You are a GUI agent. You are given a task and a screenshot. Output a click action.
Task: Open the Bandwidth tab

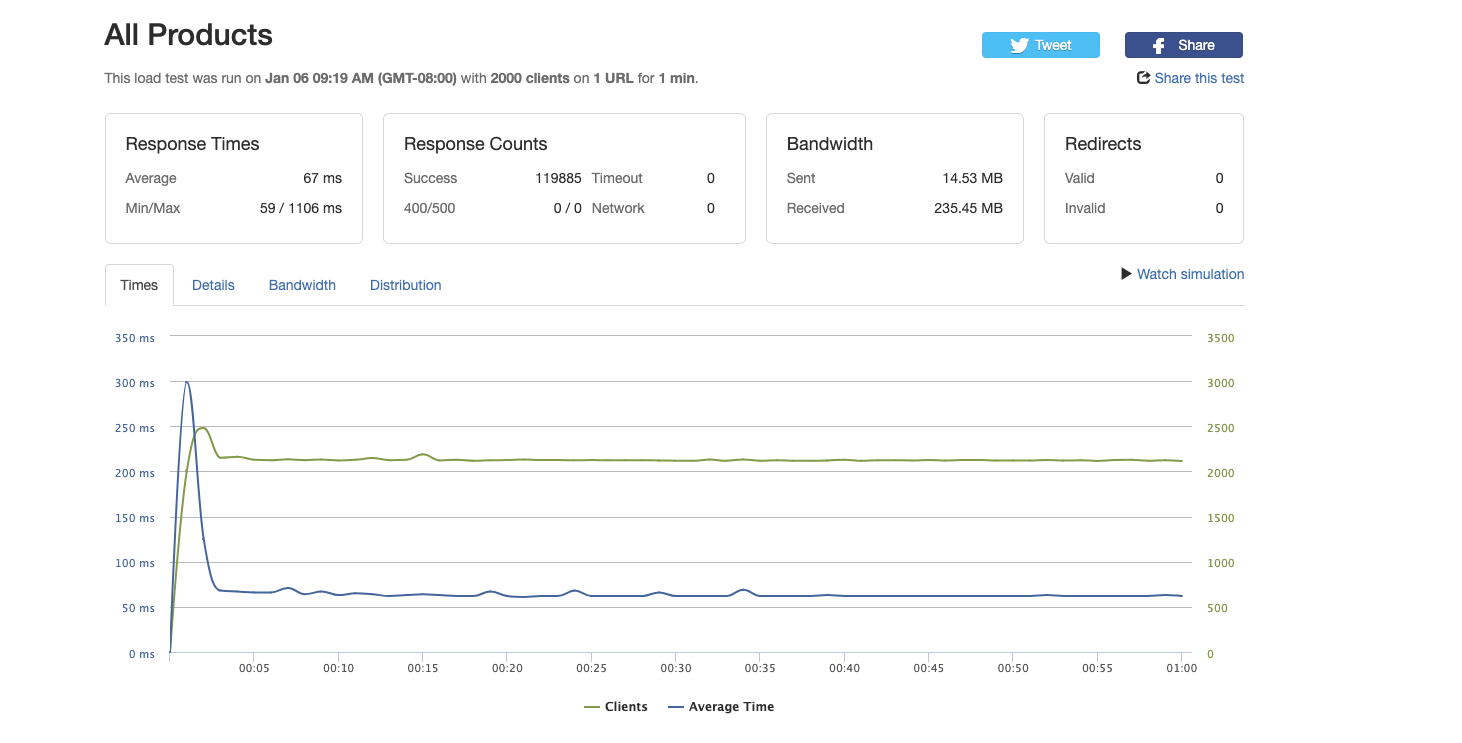pyautogui.click(x=302, y=285)
